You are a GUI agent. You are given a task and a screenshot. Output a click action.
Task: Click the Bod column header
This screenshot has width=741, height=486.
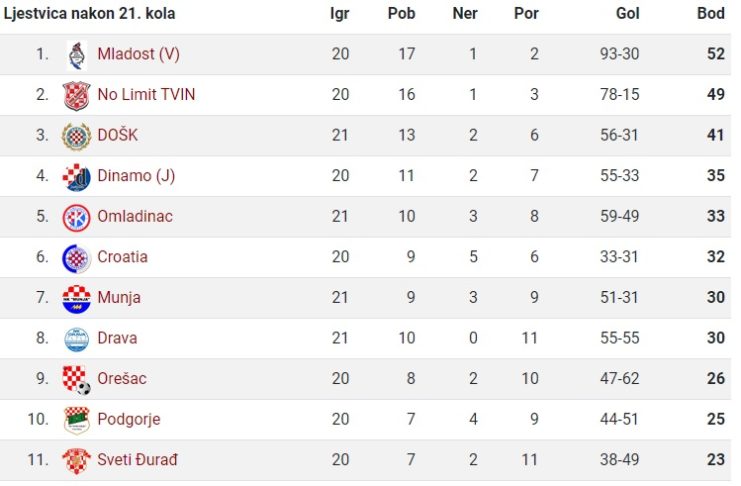(711, 13)
